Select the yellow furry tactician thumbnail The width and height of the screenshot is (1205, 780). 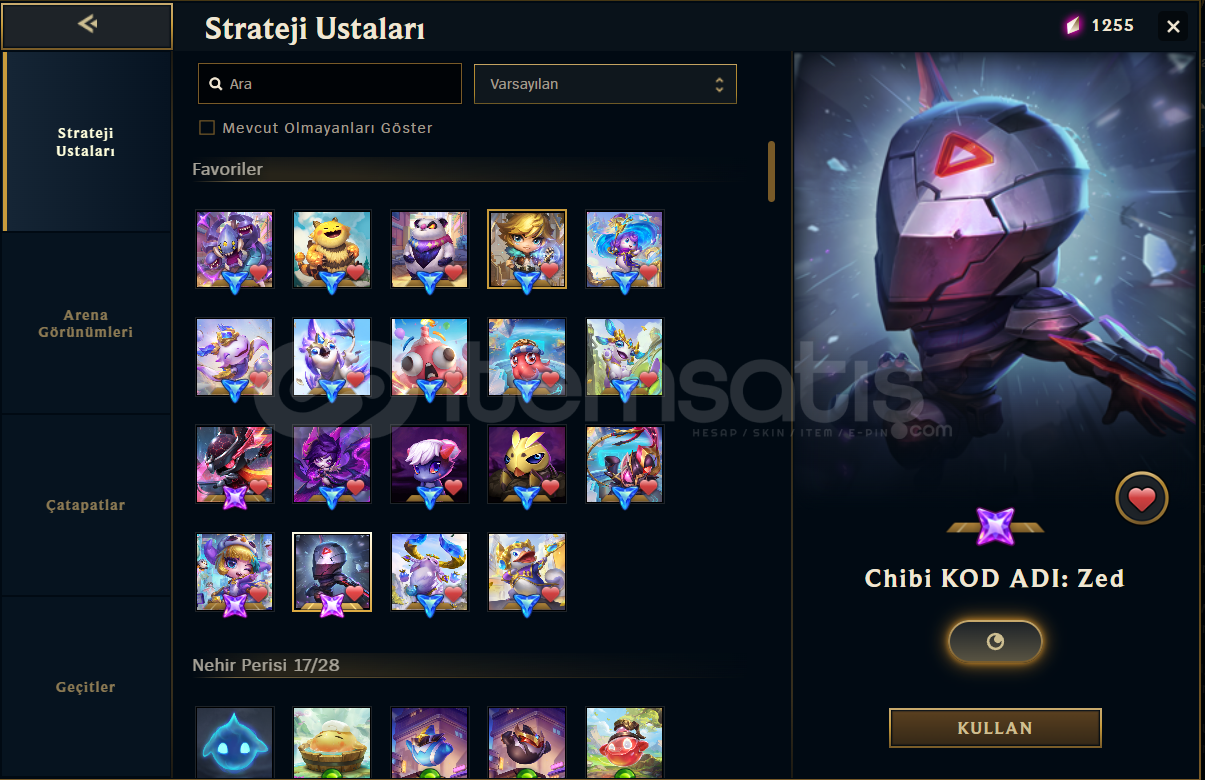(332, 249)
